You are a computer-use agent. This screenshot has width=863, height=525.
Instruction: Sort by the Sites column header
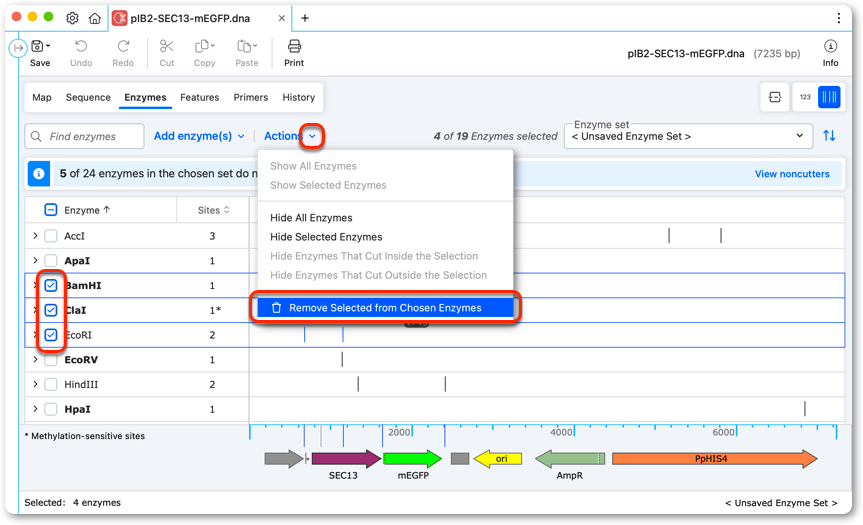tap(214, 210)
